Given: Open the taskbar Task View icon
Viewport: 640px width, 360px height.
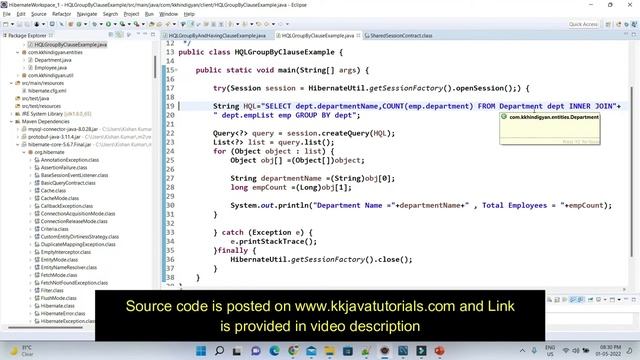Looking at the screenshot, I should [x=237, y=351].
